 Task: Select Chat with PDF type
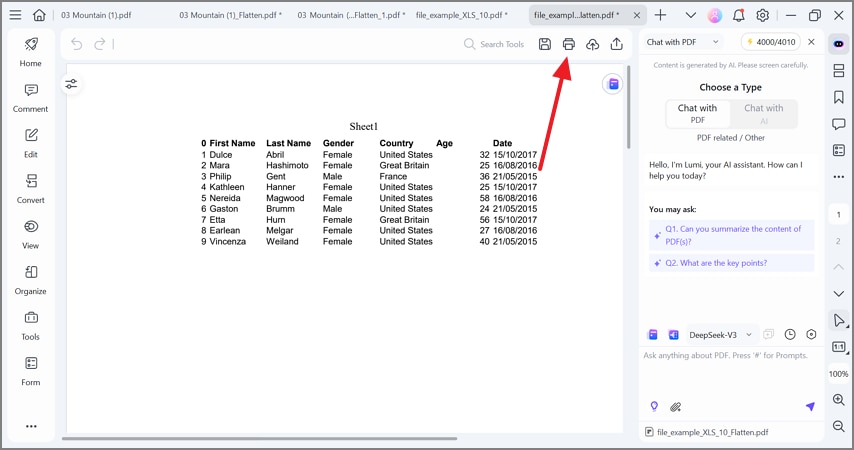(698, 113)
